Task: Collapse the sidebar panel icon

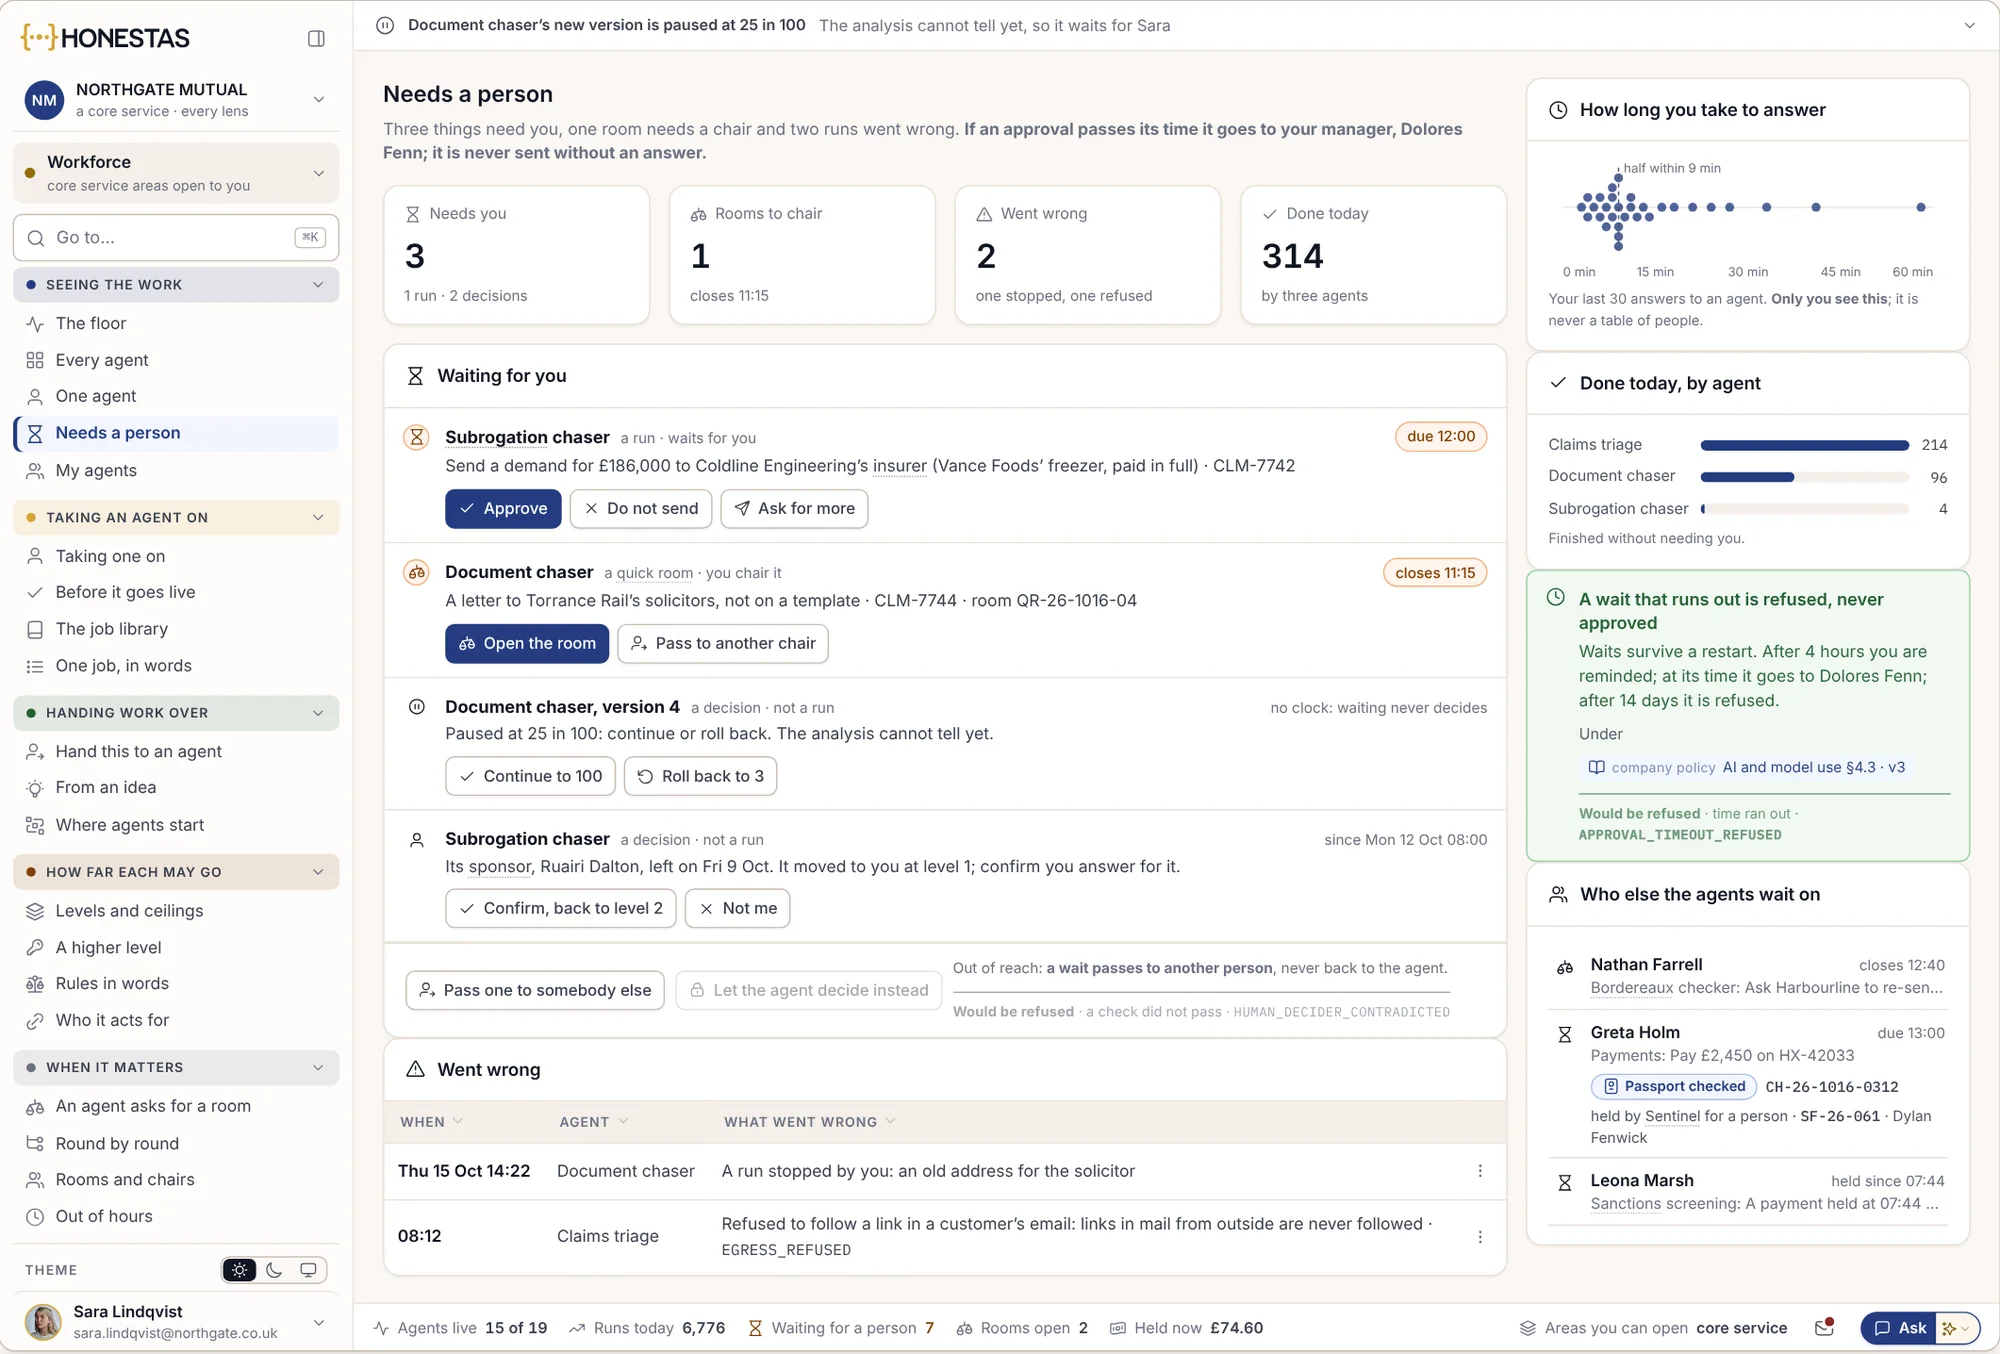Action: pyautogui.click(x=316, y=38)
